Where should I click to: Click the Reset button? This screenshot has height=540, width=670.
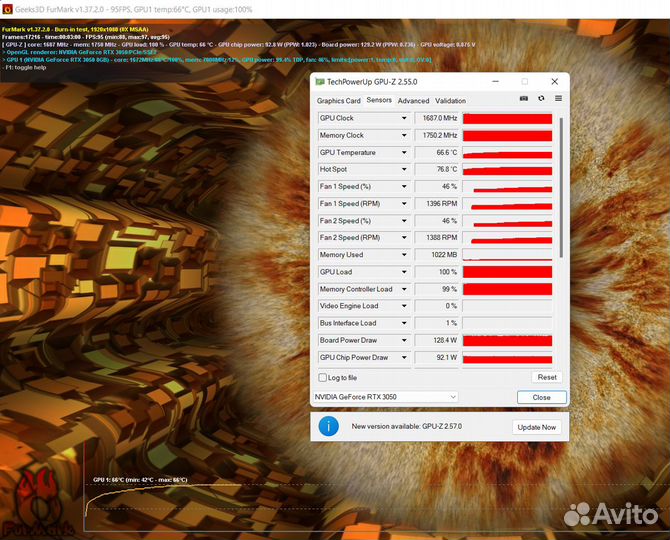point(547,377)
